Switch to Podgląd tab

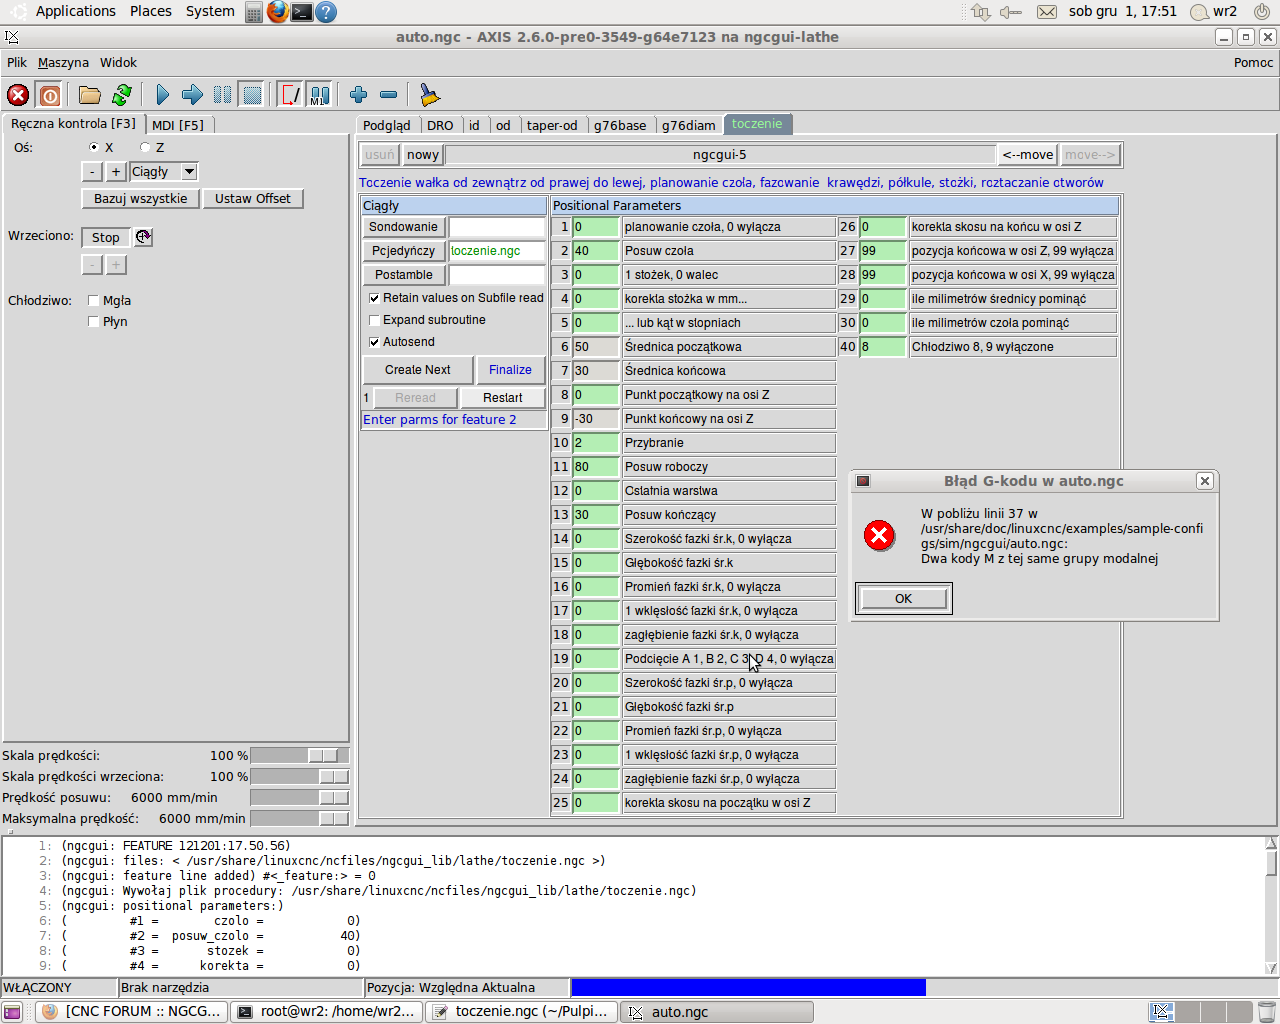(386, 125)
